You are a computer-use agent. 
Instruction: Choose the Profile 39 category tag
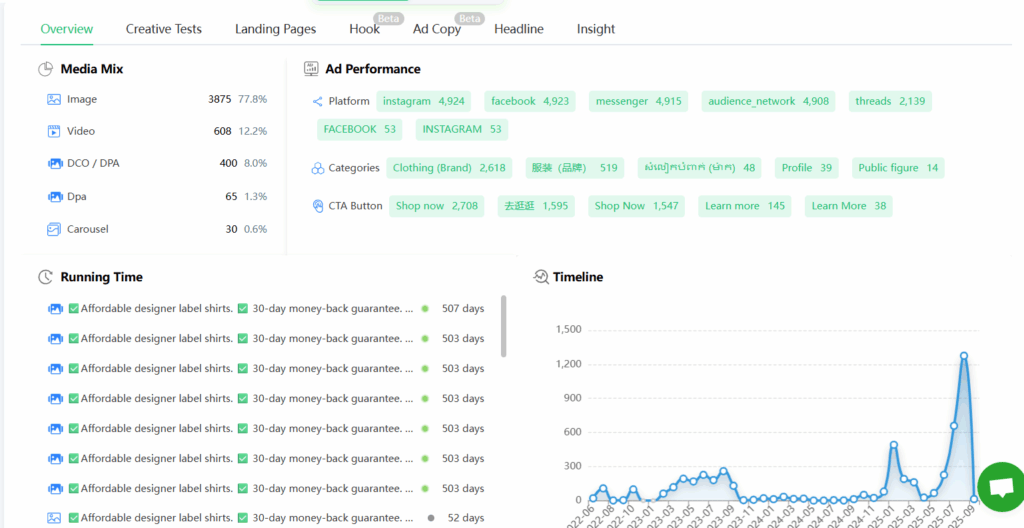807,168
